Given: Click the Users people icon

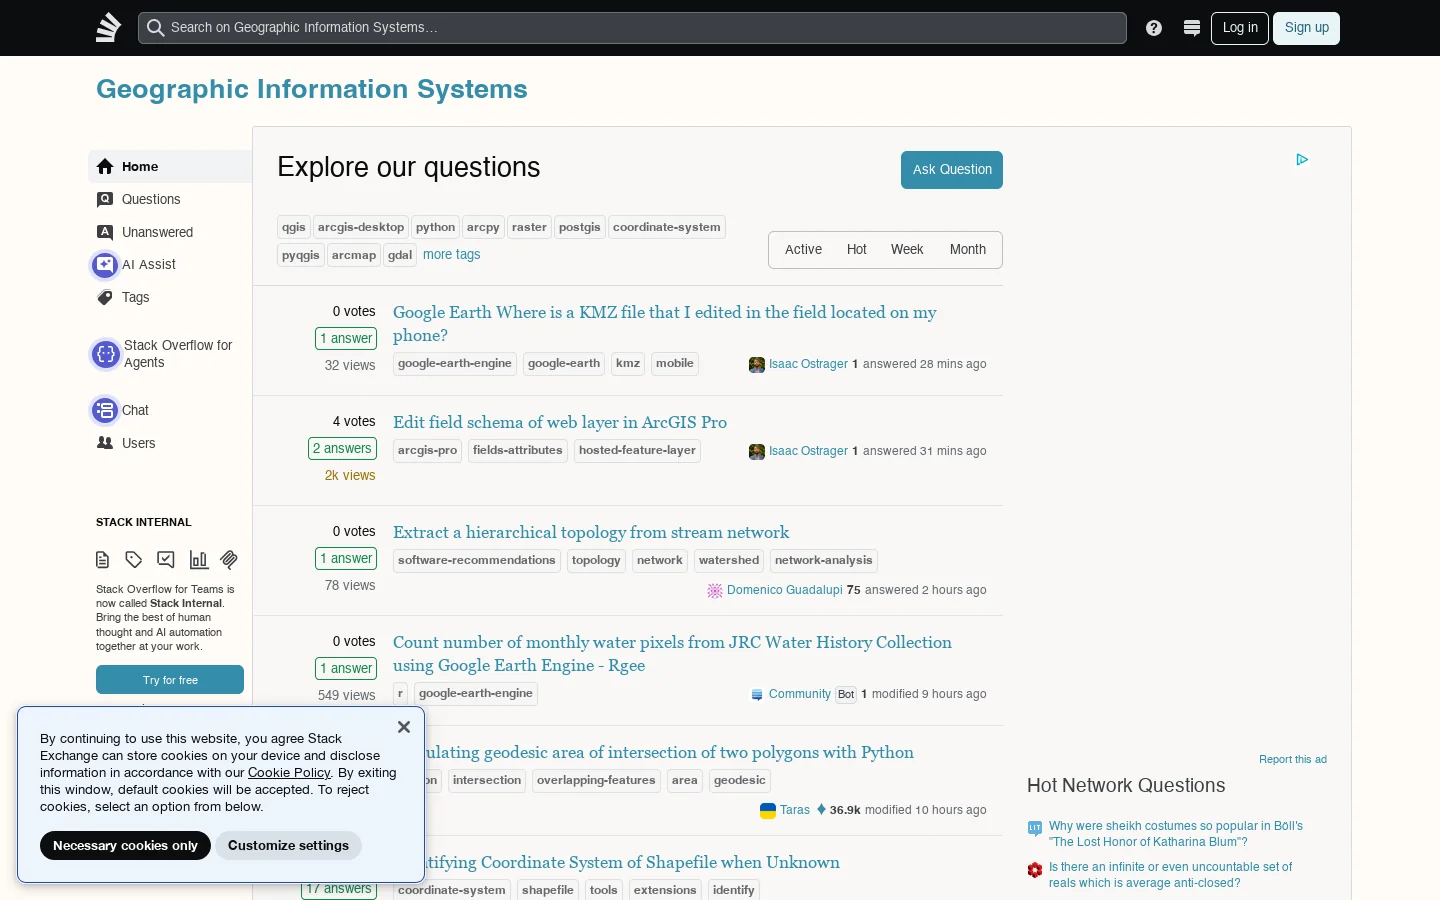Looking at the screenshot, I should 105,443.
